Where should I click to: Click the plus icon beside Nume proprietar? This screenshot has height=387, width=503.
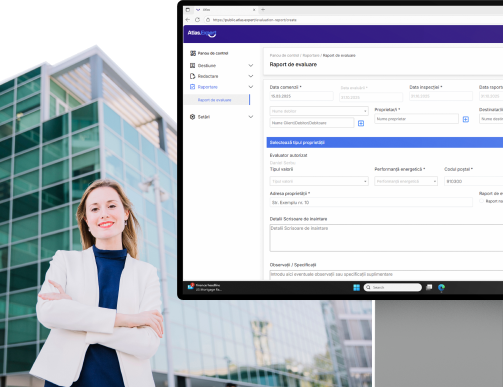click(x=466, y=119)
